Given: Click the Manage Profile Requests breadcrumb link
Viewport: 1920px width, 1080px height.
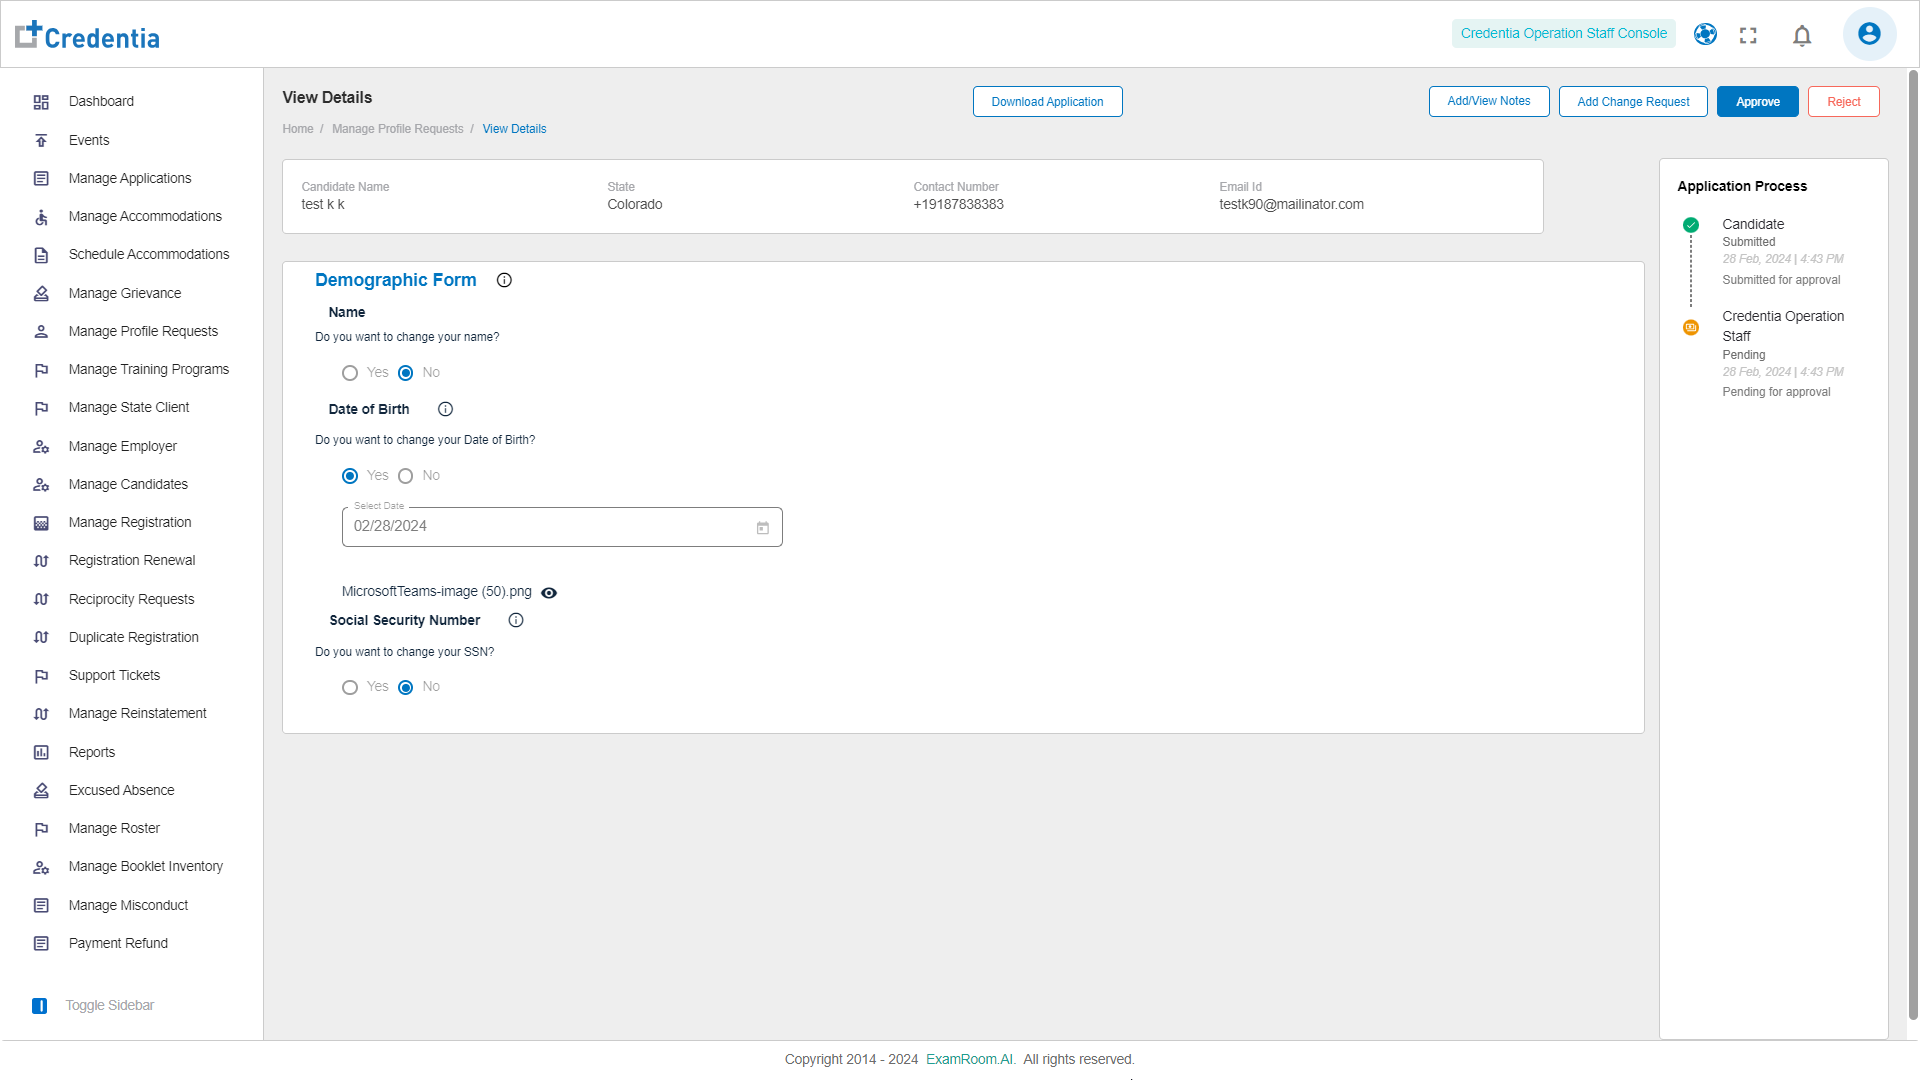Looking at the screenshot, I should 397,129.
